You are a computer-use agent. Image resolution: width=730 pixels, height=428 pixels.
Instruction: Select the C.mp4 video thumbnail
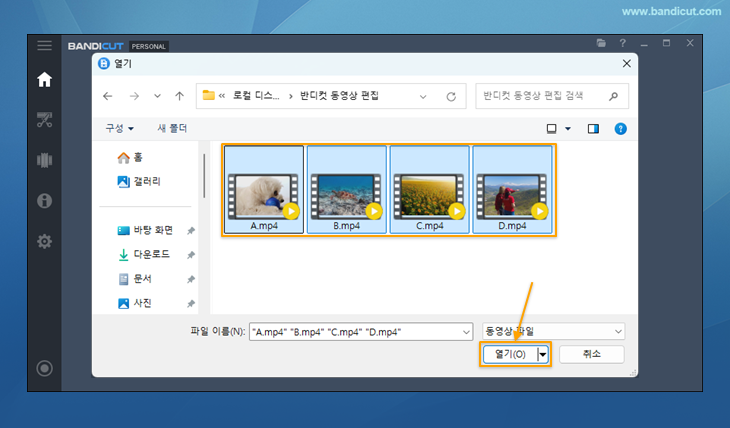pyautogui.click(x=429, y=190)
